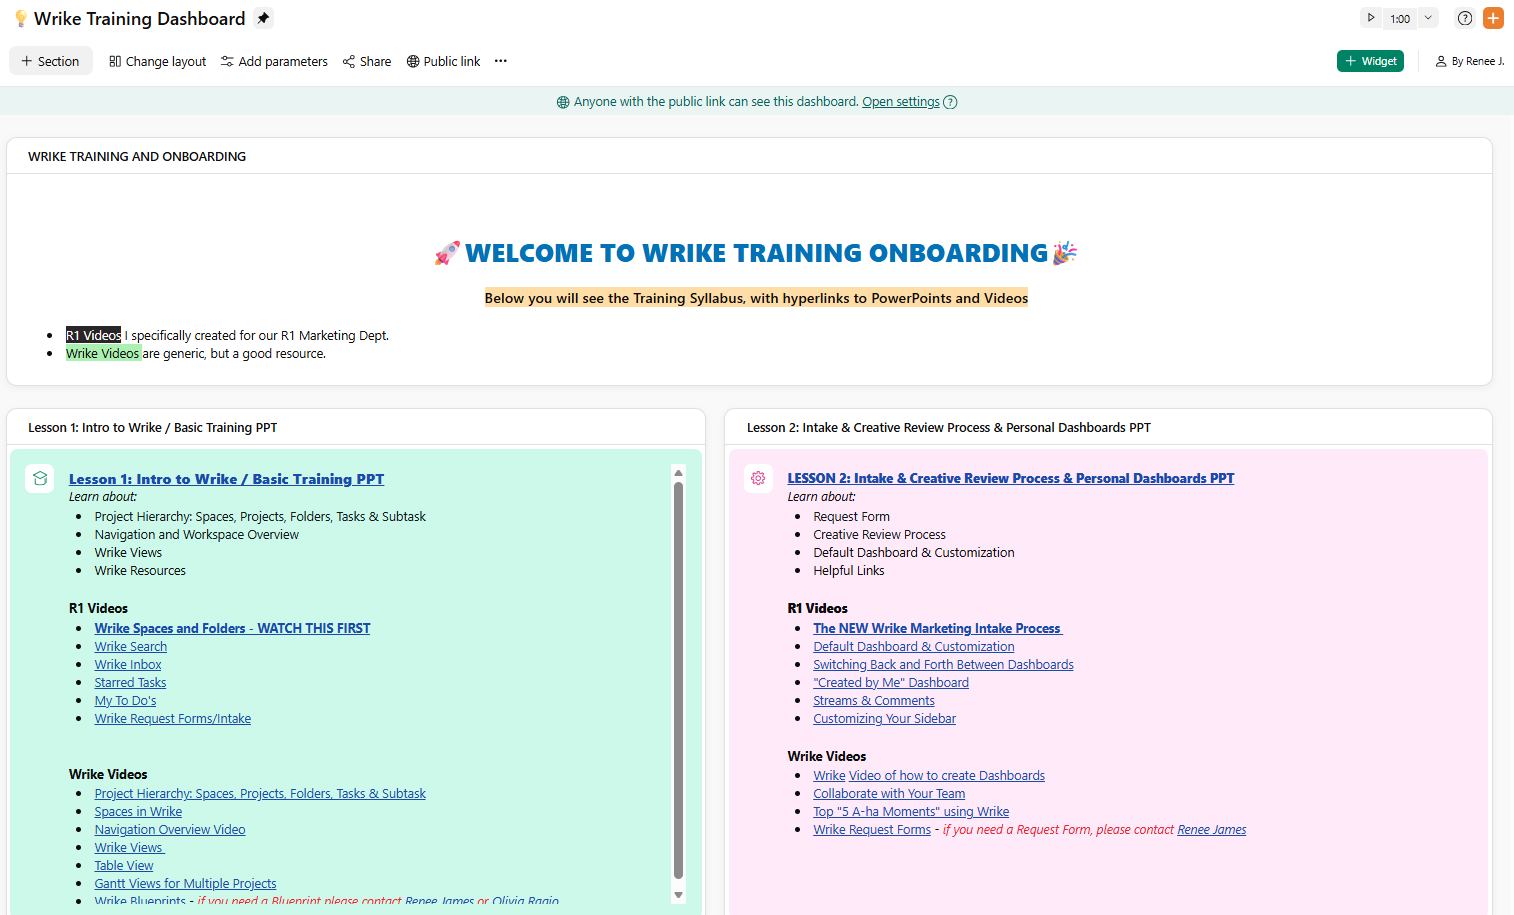Screen dimensions: 1514x915
Task: Open the underlined Lesson 1 Basic Training PPT link
Action: 226,479
